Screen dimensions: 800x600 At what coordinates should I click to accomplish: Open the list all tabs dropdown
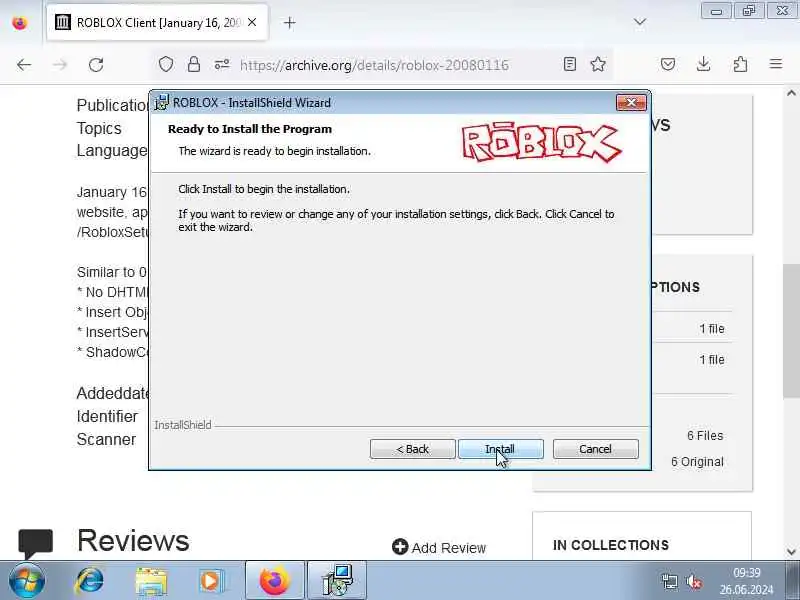(x=640, y=22)
